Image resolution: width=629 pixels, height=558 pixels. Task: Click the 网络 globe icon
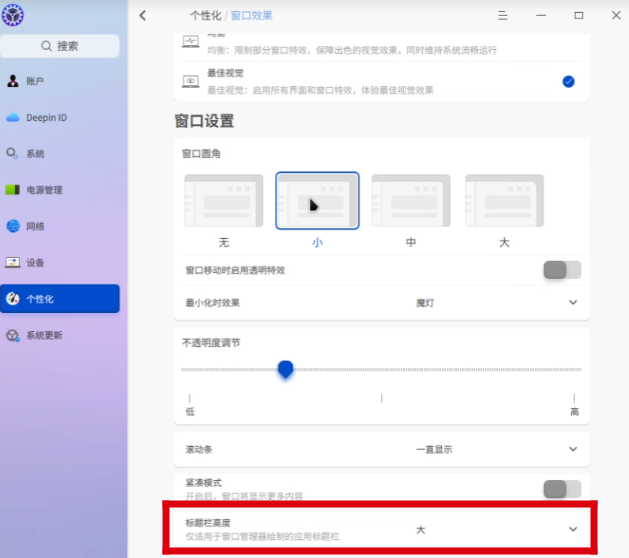point(13,226)
